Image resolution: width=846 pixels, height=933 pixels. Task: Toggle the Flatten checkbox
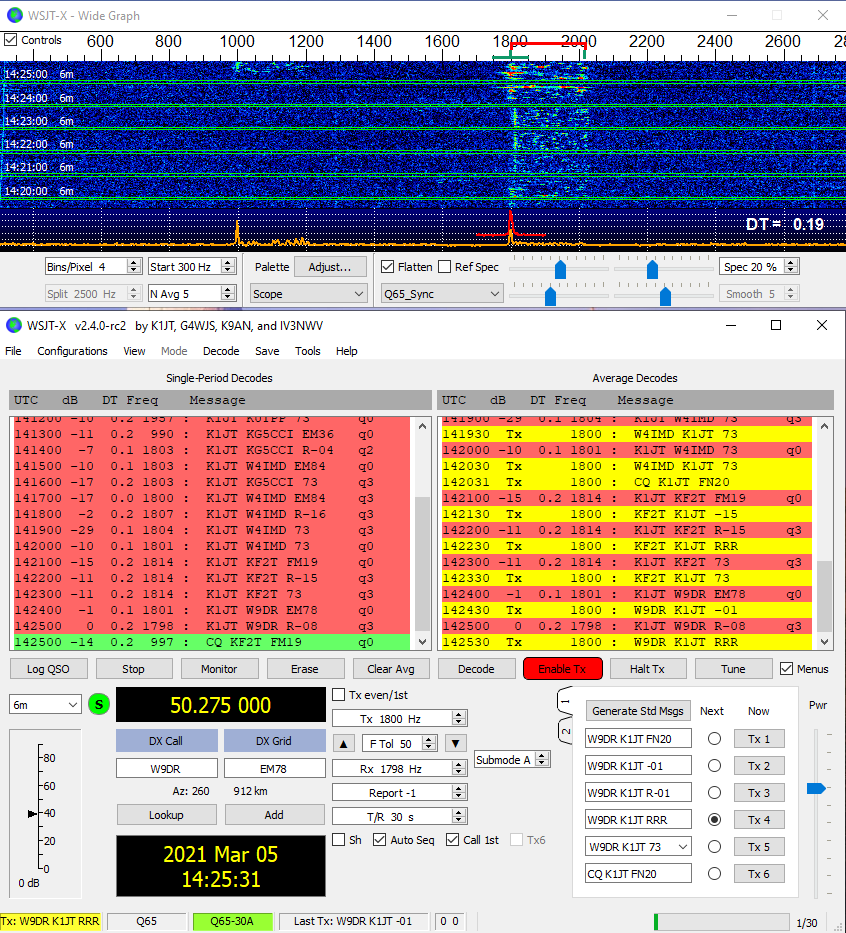tap(388, 267)
